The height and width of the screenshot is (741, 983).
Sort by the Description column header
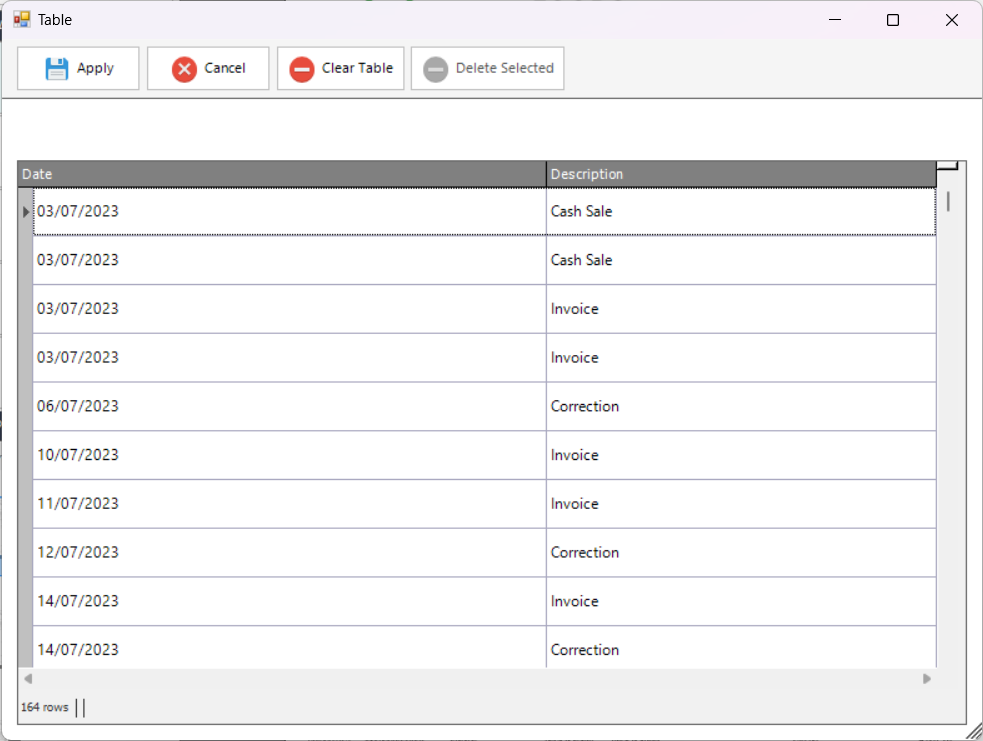coord(740,174)
